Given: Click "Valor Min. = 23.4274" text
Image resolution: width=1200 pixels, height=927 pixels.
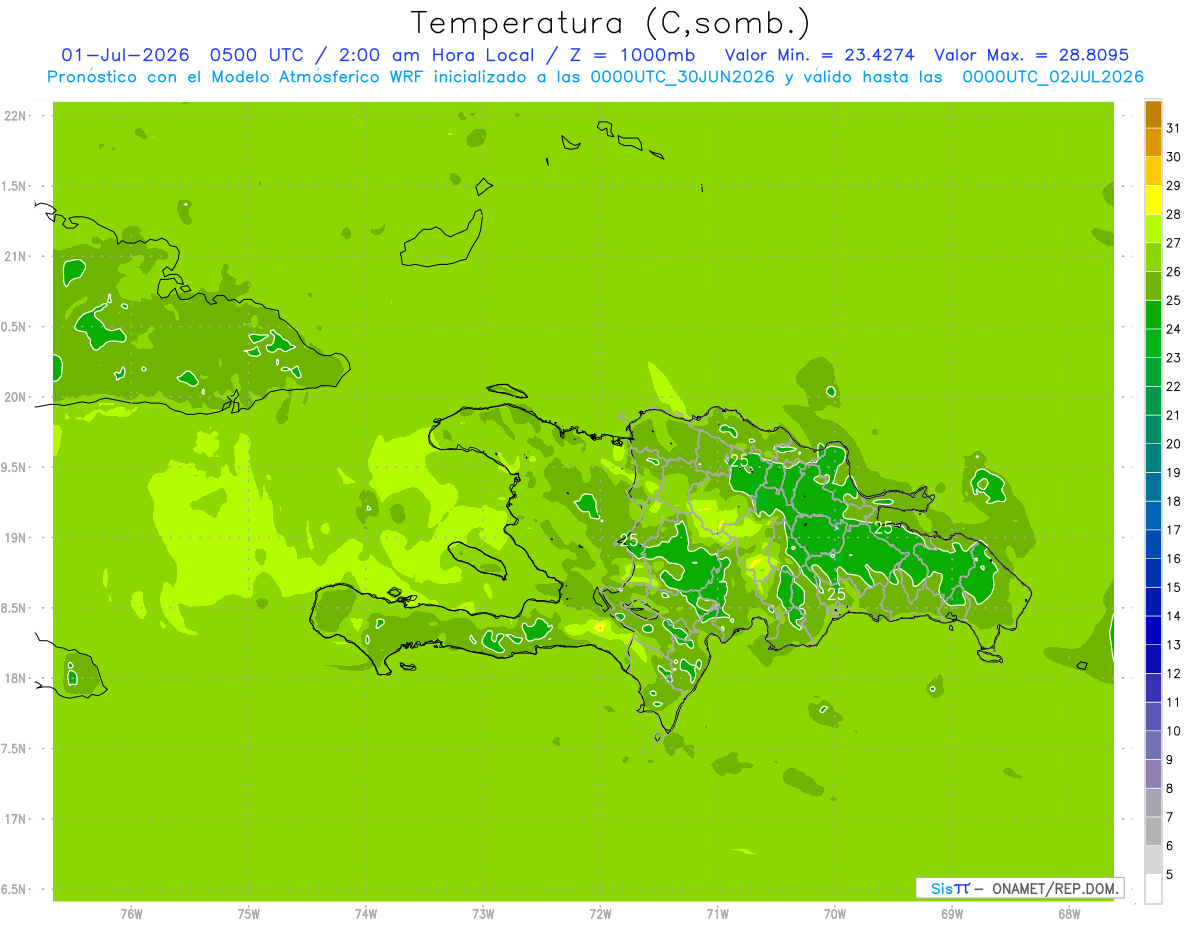Looking at the screenshot, I should pyautogui.click(x=820, y=55).
